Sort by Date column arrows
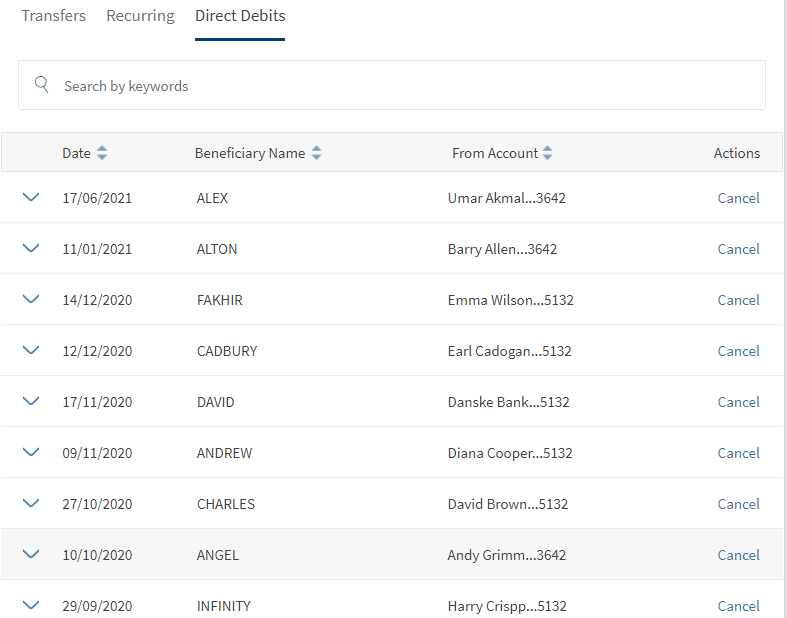Viewport: 787px width, 618px height. [102, 153]
